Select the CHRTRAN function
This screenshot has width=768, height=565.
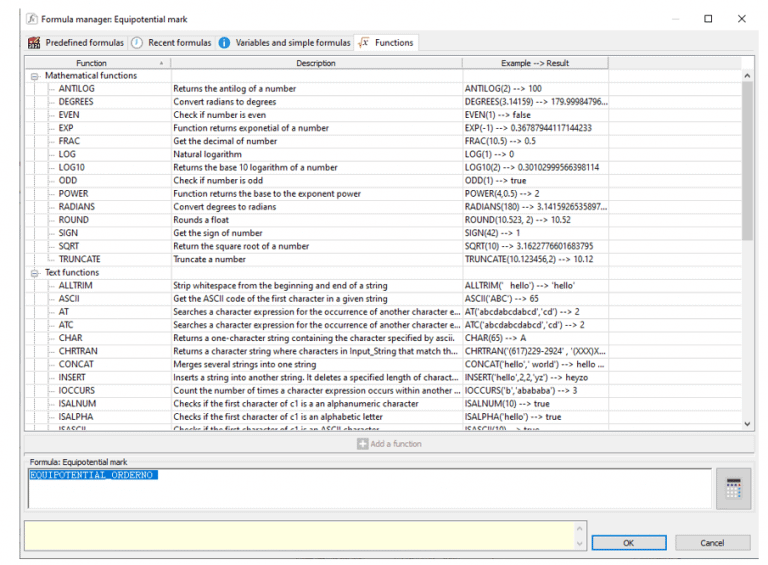pos(78,352)
